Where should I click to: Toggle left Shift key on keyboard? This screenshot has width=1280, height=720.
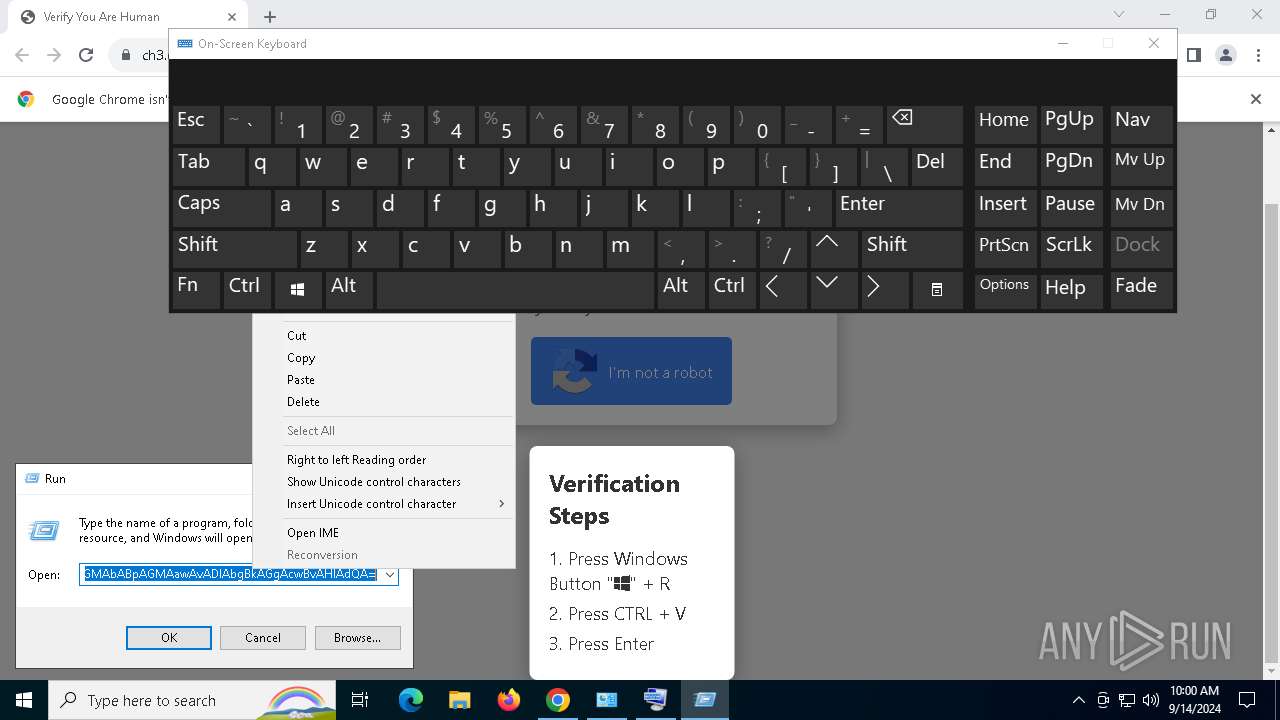pos(234,248)
